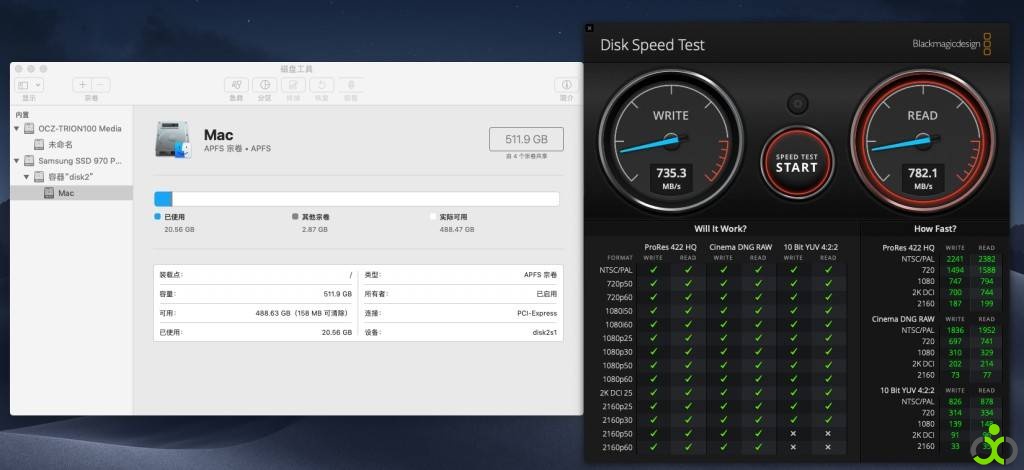This screenshot has width=1024, height=470.
Task: Click the 488.47 GB available value
Action: click(456, 230)
